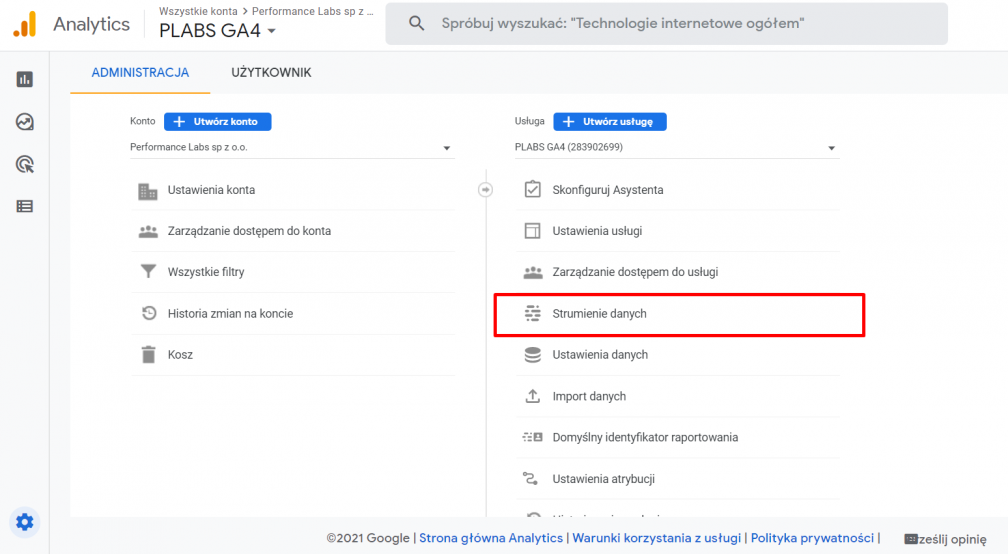Click the database icon for Ustawienia danych

[x=532, y=355]
